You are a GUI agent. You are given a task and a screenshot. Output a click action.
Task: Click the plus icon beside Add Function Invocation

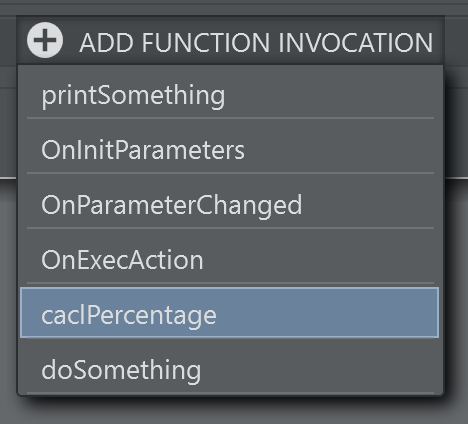pos(45,40)
